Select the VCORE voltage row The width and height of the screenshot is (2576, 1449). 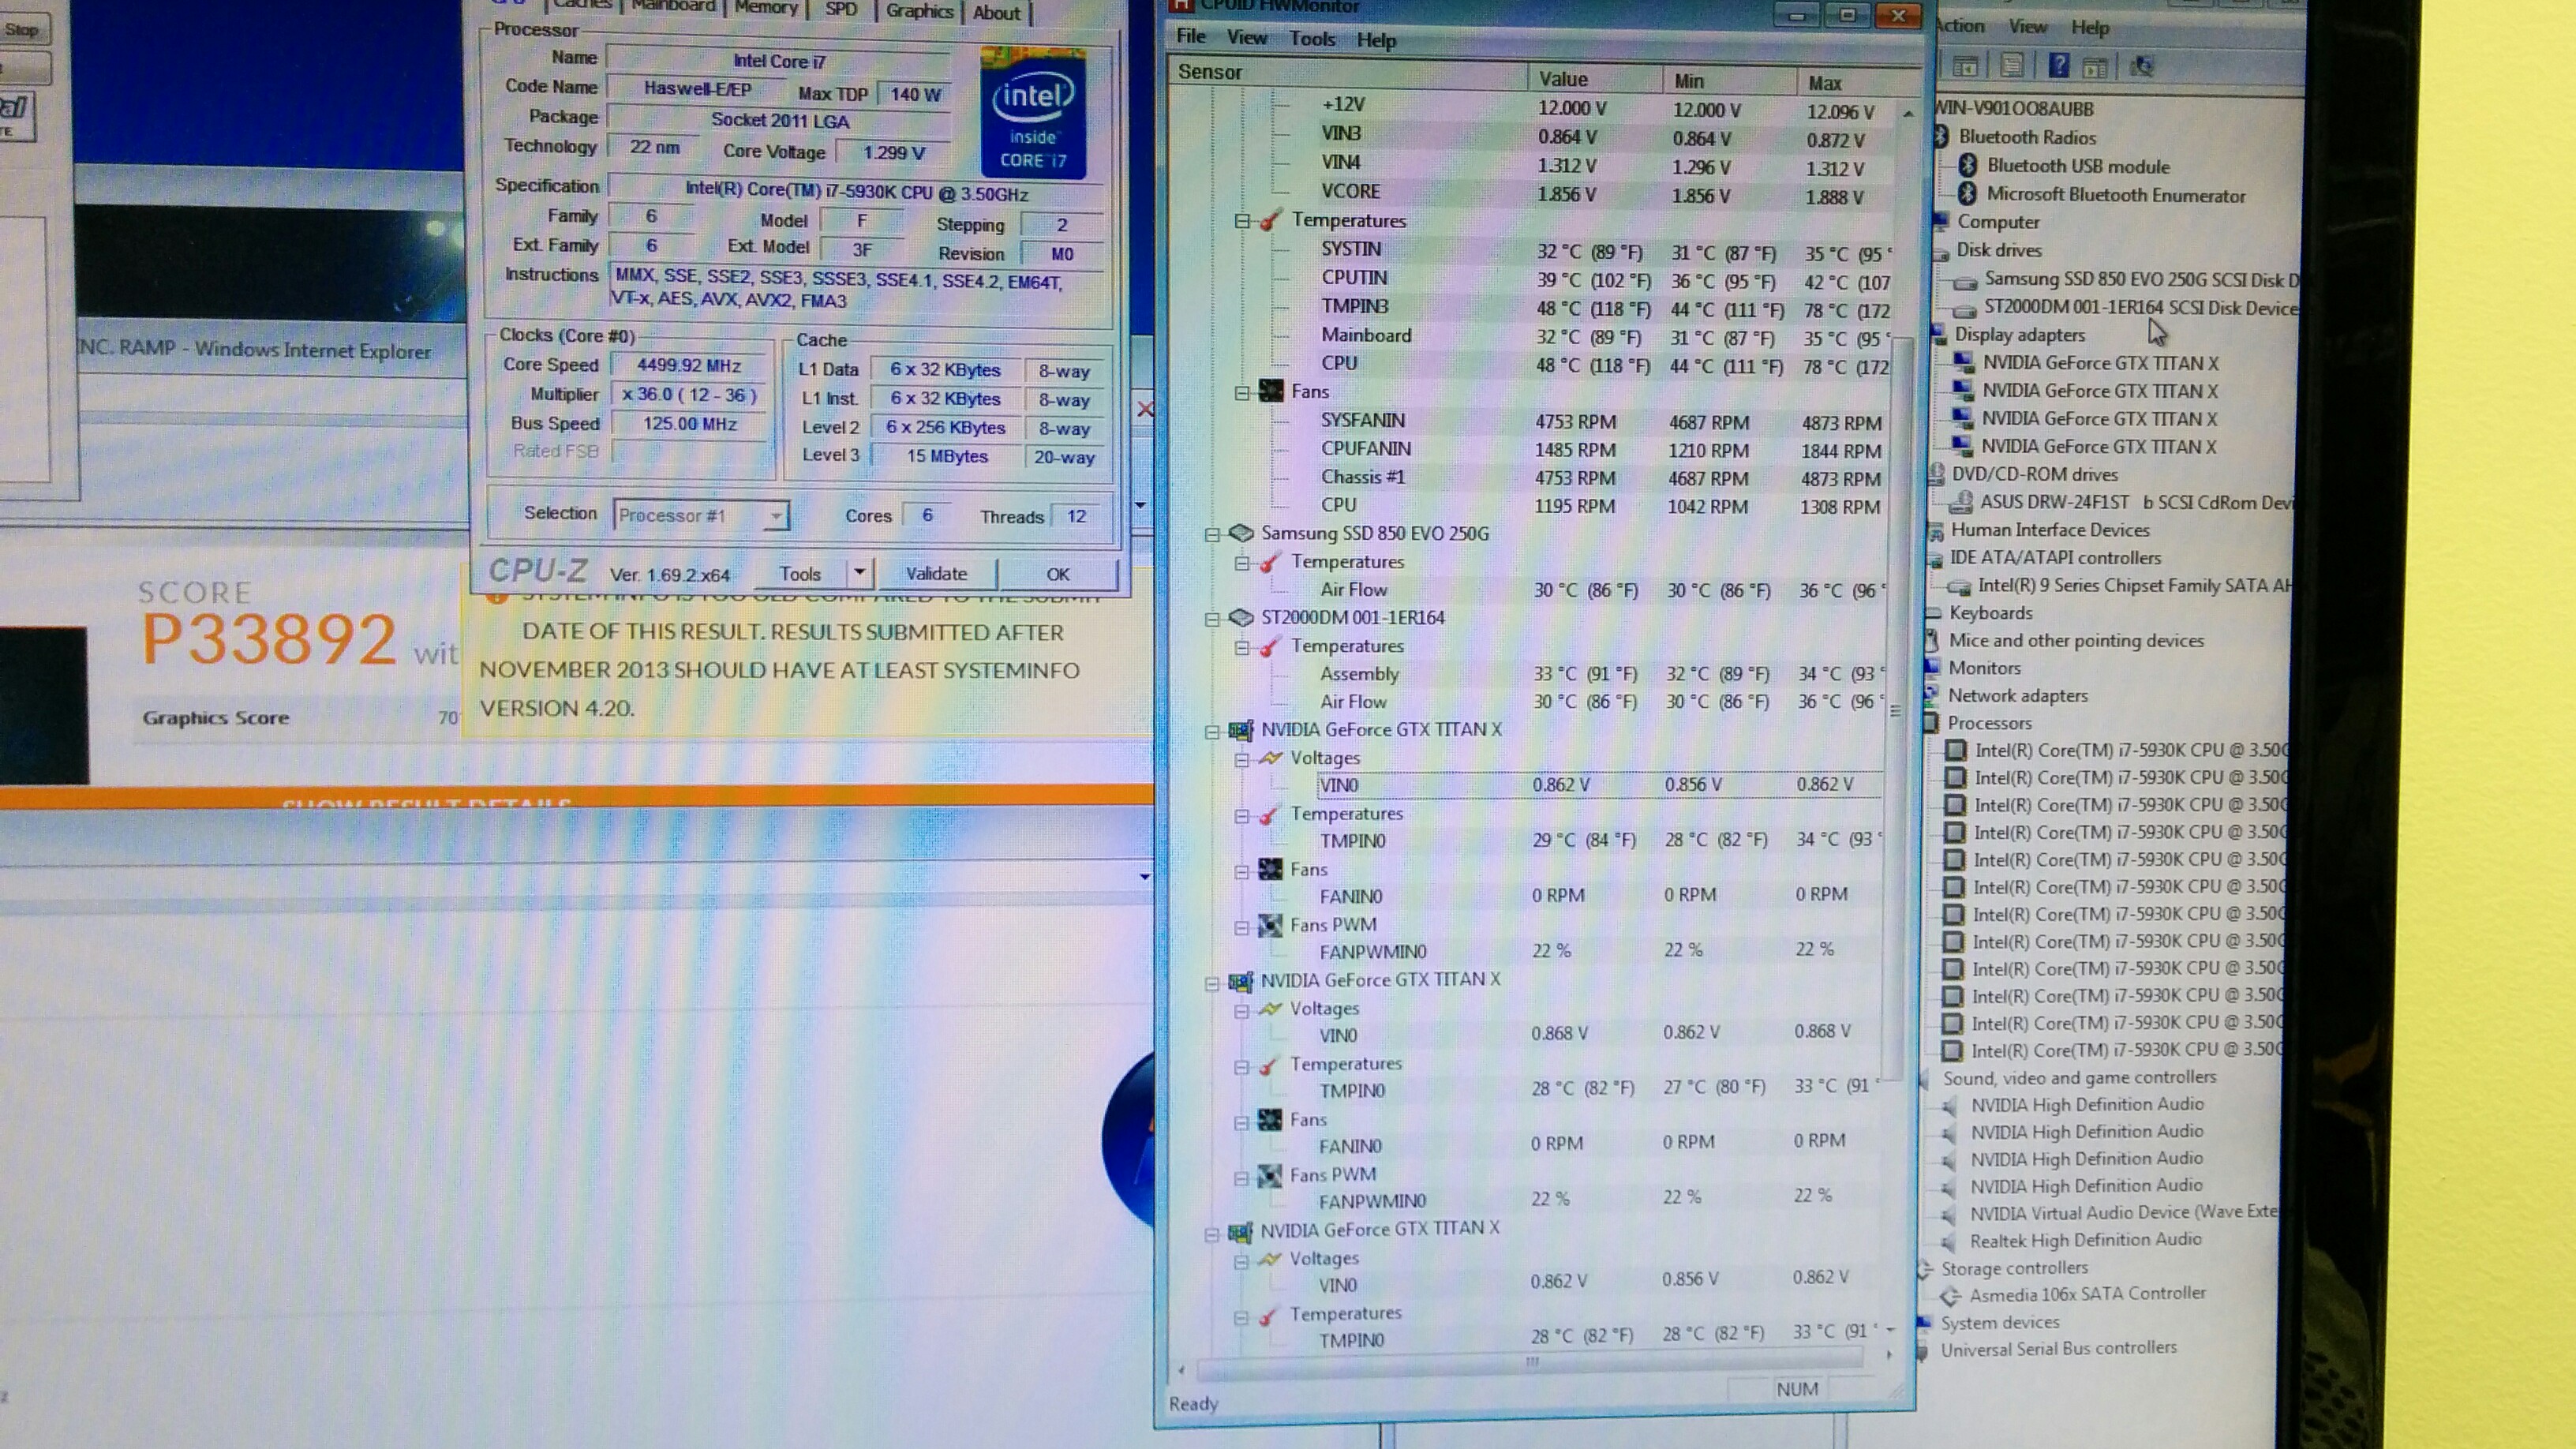[x=1598, y=192]
